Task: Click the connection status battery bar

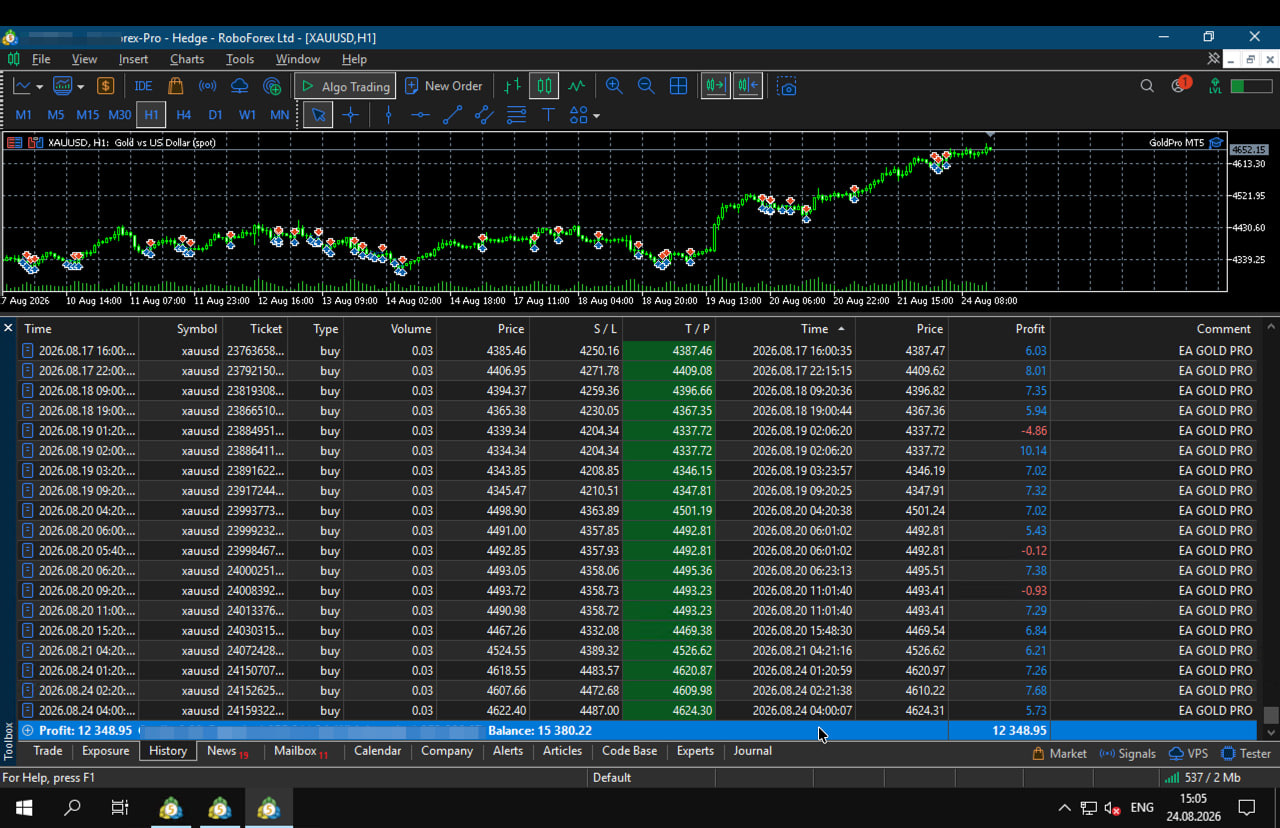Action: pos(1251,87)
